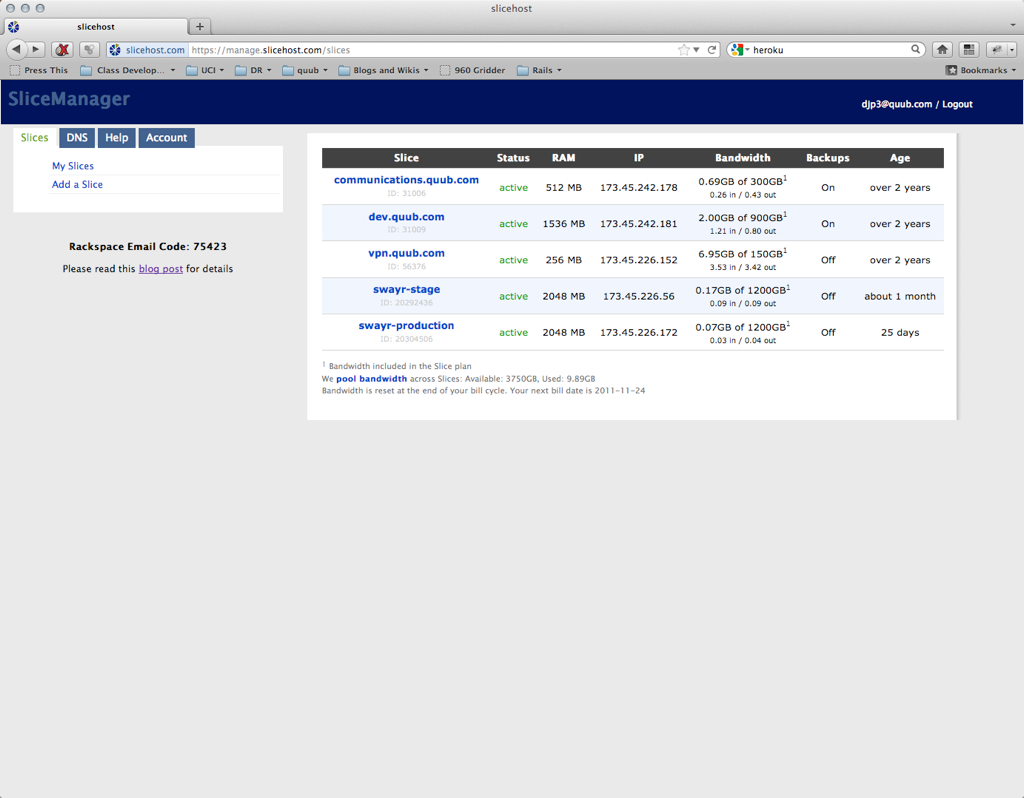
Task: Open a new tab with plus button
Action: pyautogui.click(x=199, y=27)
